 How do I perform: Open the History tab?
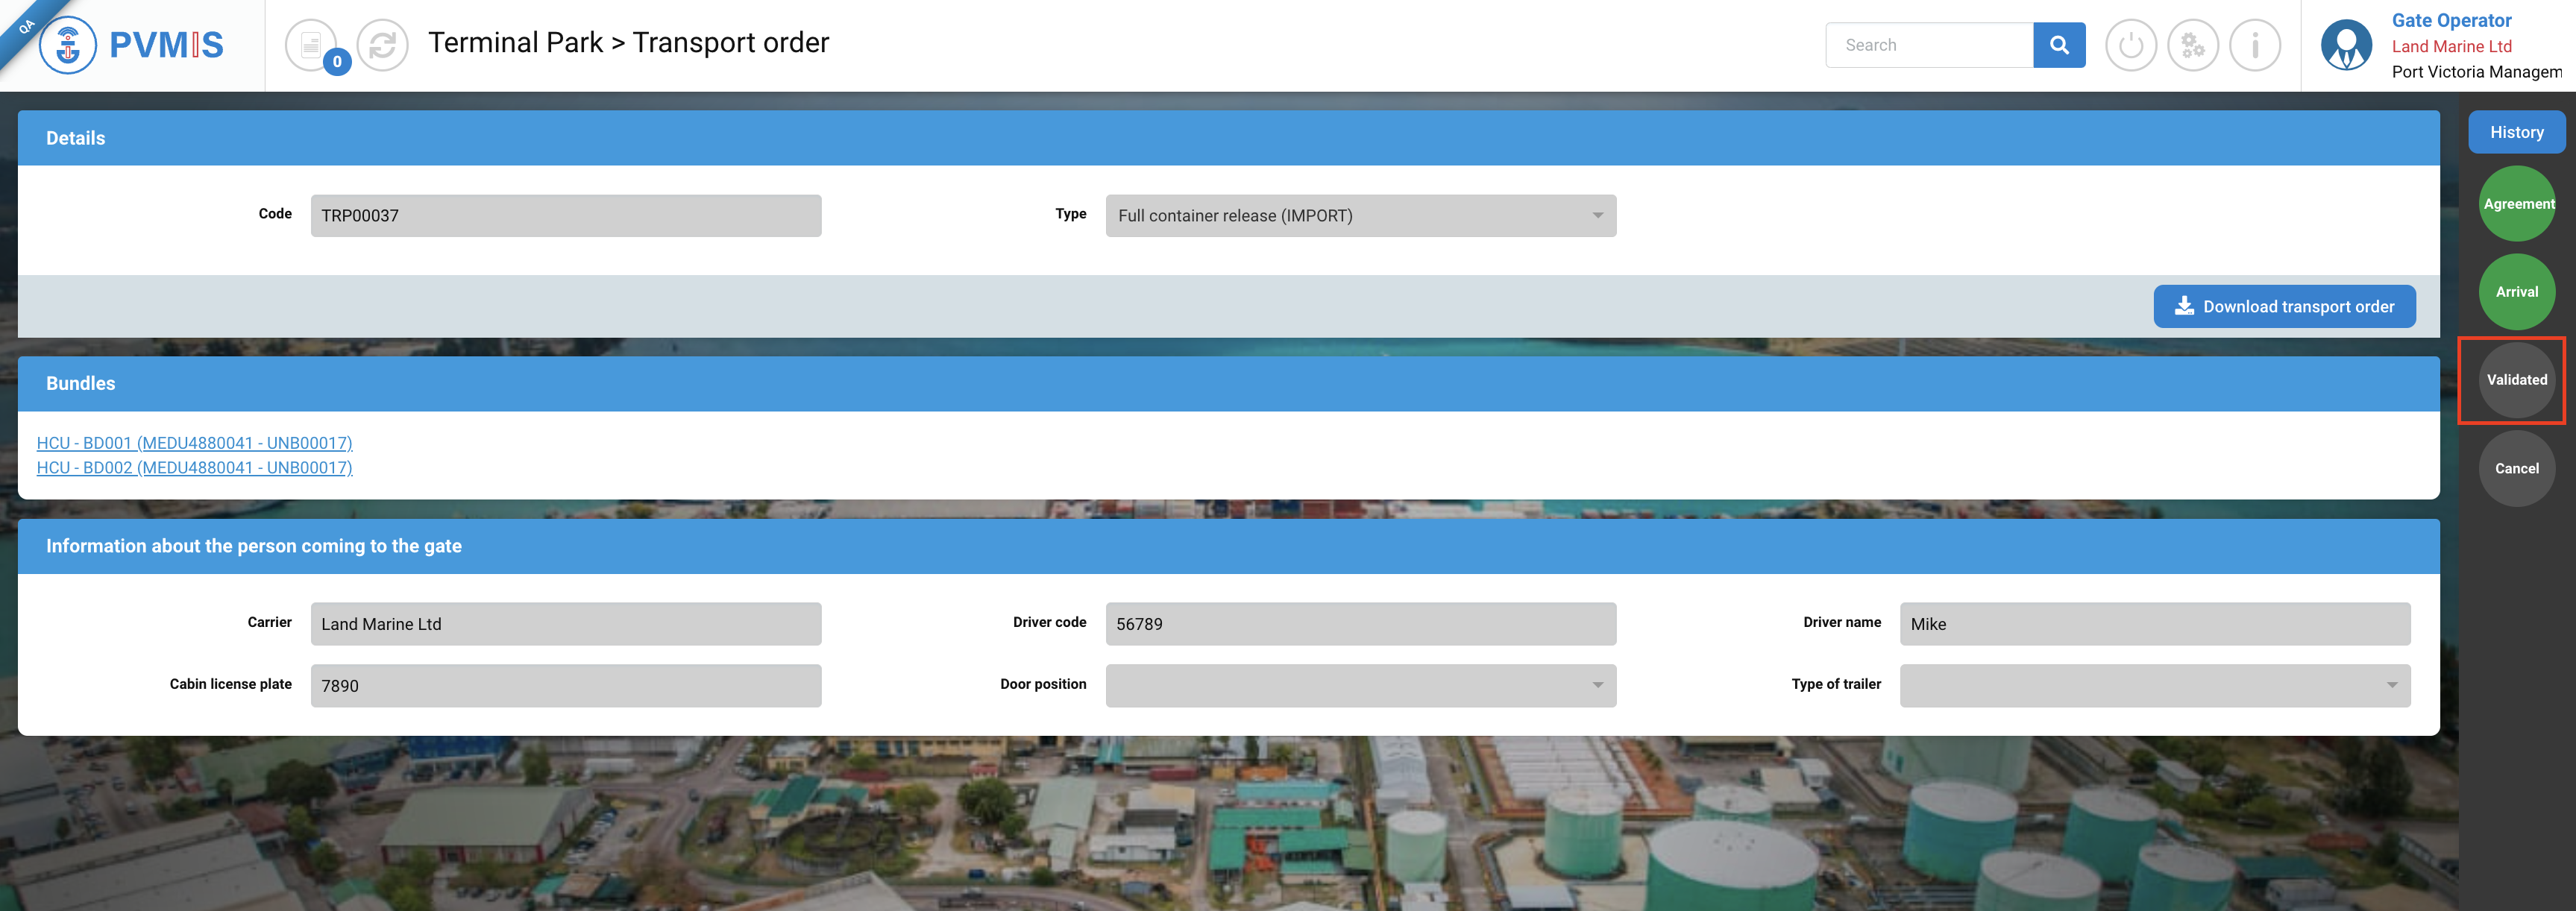pyautogui.click(x=2516, y=132)
